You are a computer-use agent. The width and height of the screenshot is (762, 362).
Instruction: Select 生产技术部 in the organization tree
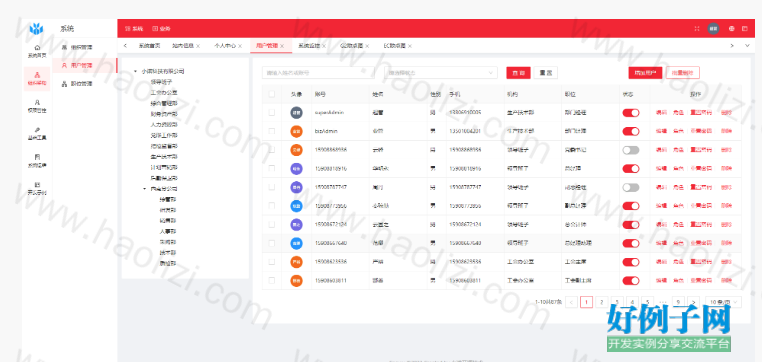tap(164, 156)
